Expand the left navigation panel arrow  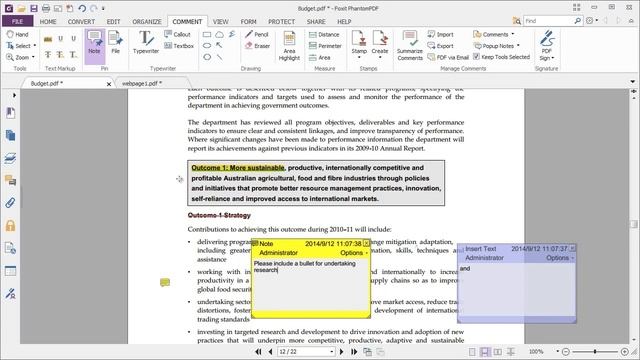pos(14,95)
